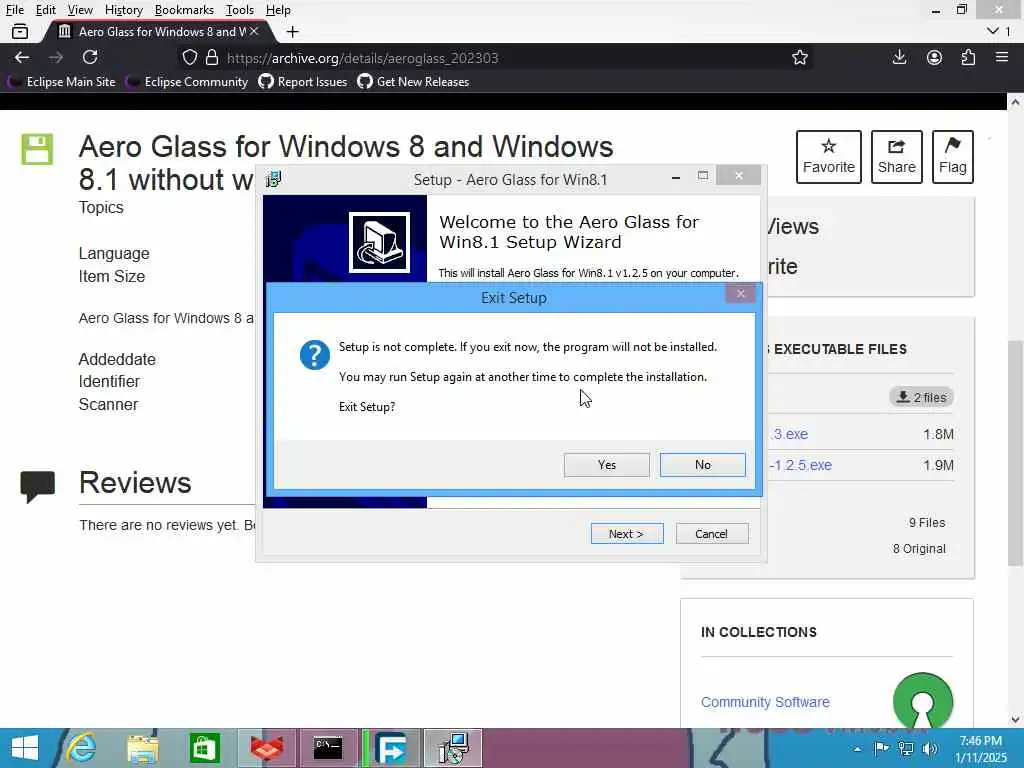This screenshot has height=768, width=1024.
Task: Open the browser hamburger menu
Action: (x=1002, y=57)
